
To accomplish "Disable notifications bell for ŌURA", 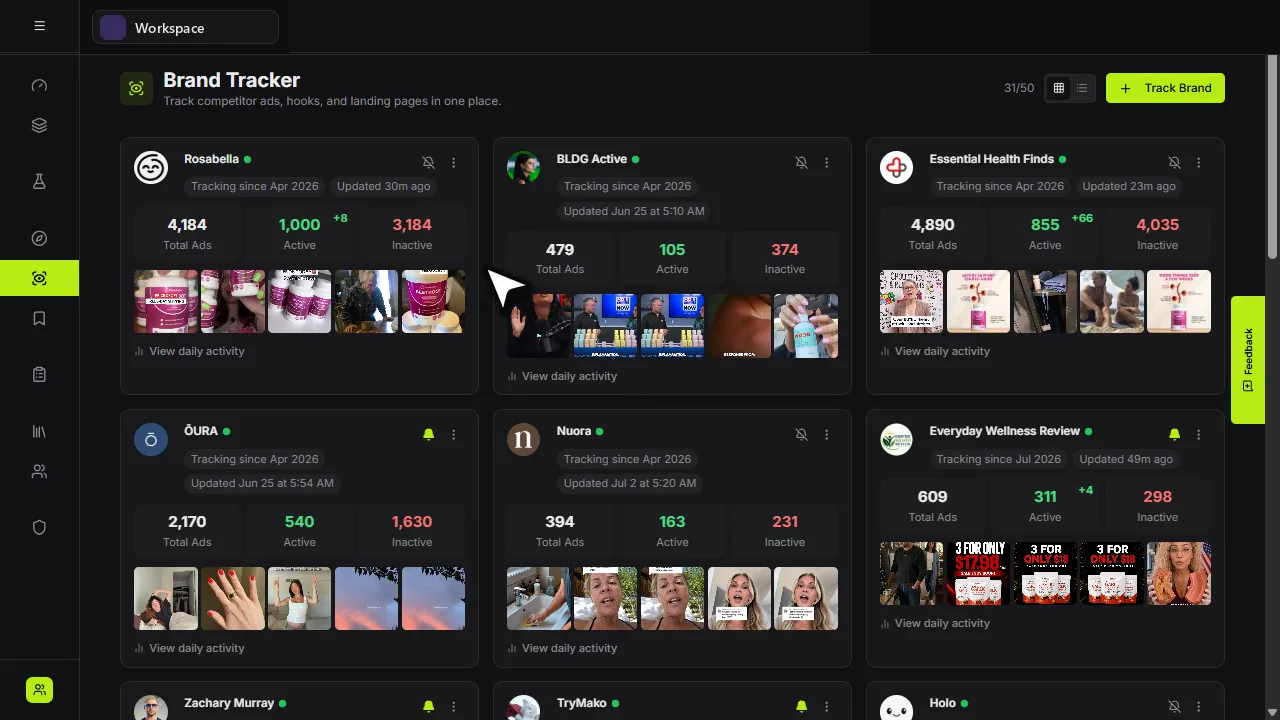I will pyautogui.click(x=428, y=435).
